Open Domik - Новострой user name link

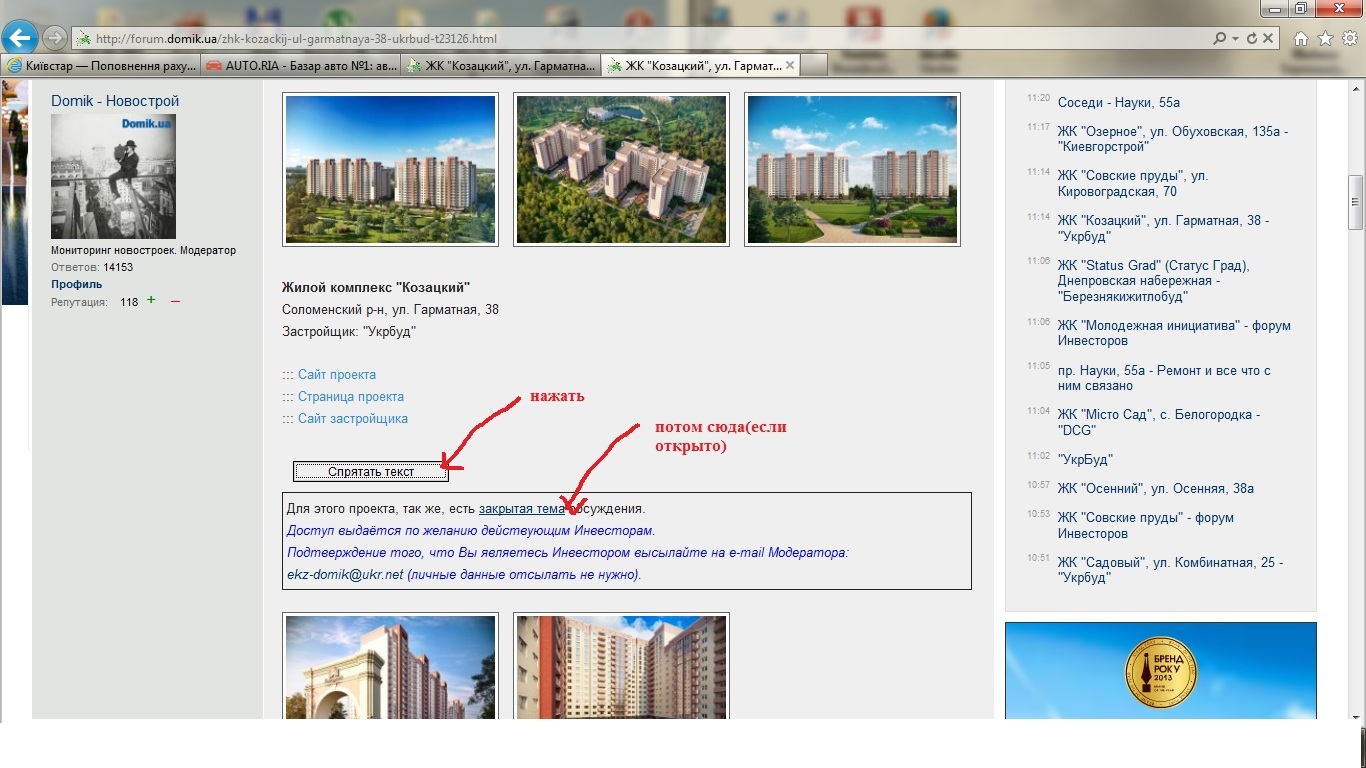click(115, 101)
